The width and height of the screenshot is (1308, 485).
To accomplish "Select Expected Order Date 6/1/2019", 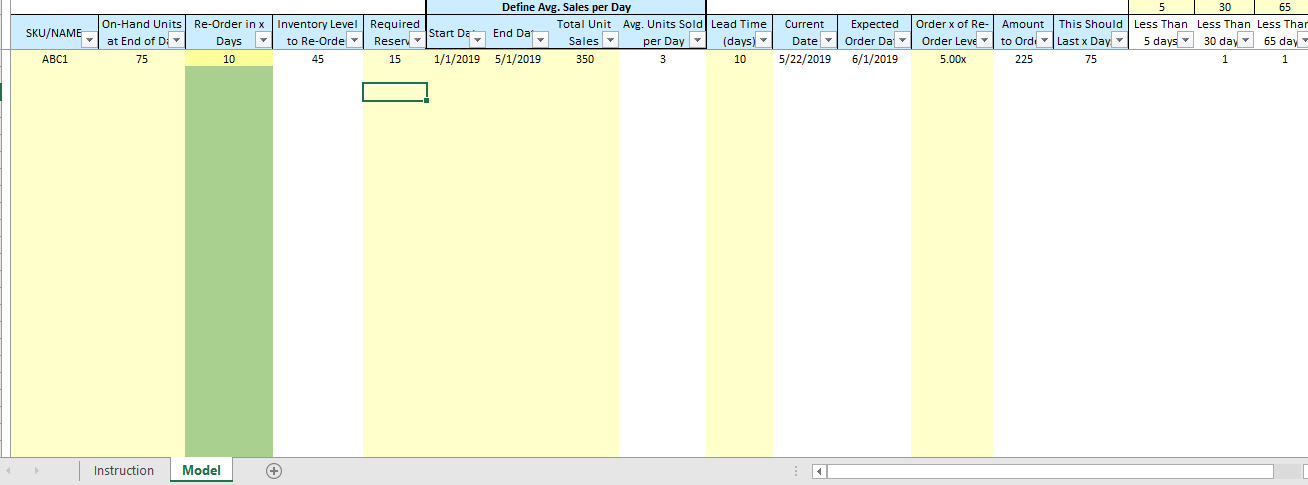I will click(x=875, y=59).
